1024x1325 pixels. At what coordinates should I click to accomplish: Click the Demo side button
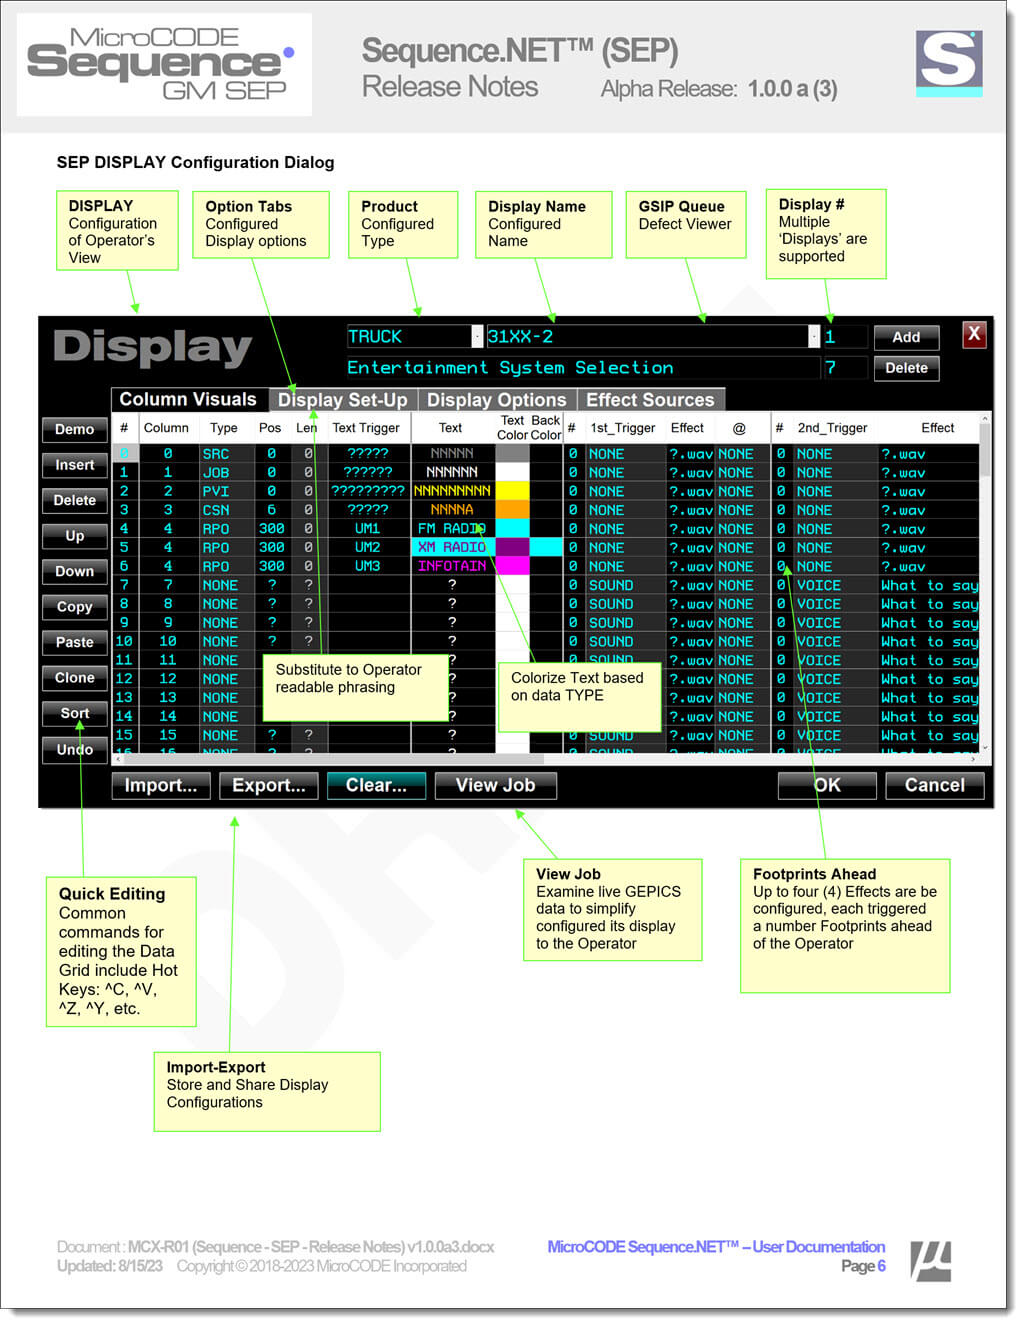(75, 430)
